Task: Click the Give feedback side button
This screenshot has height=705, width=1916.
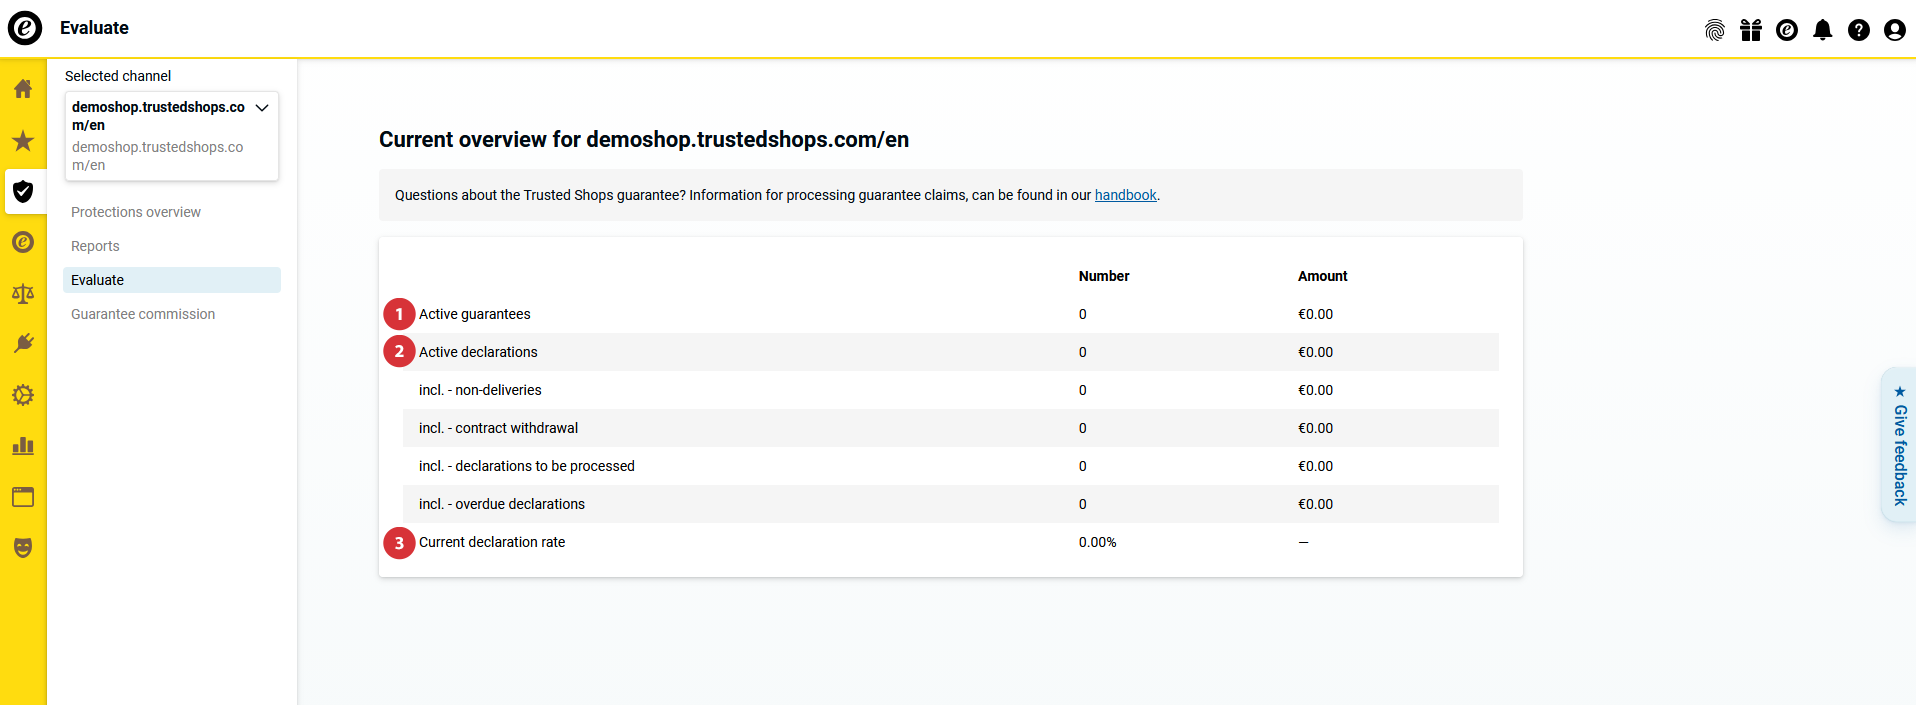Action: (x=1899, y=445)
